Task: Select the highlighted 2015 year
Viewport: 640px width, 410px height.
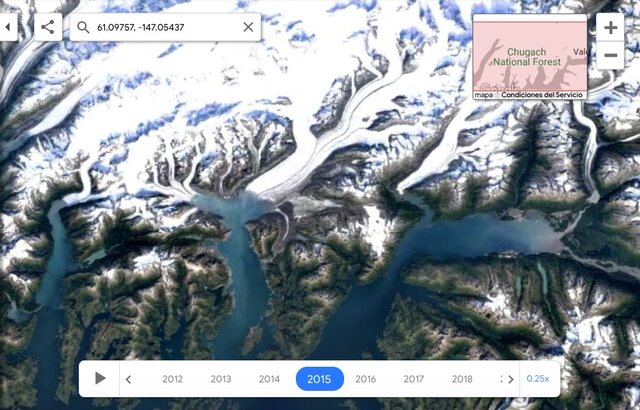Action: pyautogui.click(x=320, y=379)
